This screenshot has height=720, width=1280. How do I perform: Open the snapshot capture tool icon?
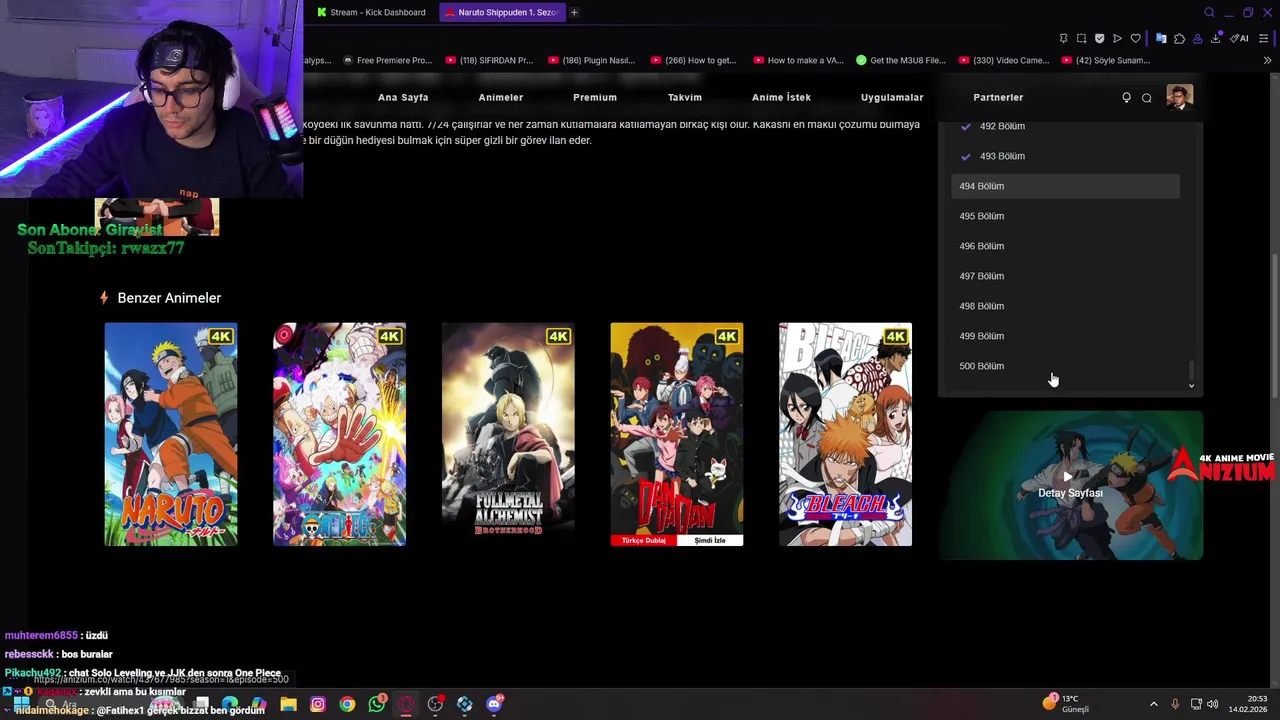click(x=1081, y=38)
